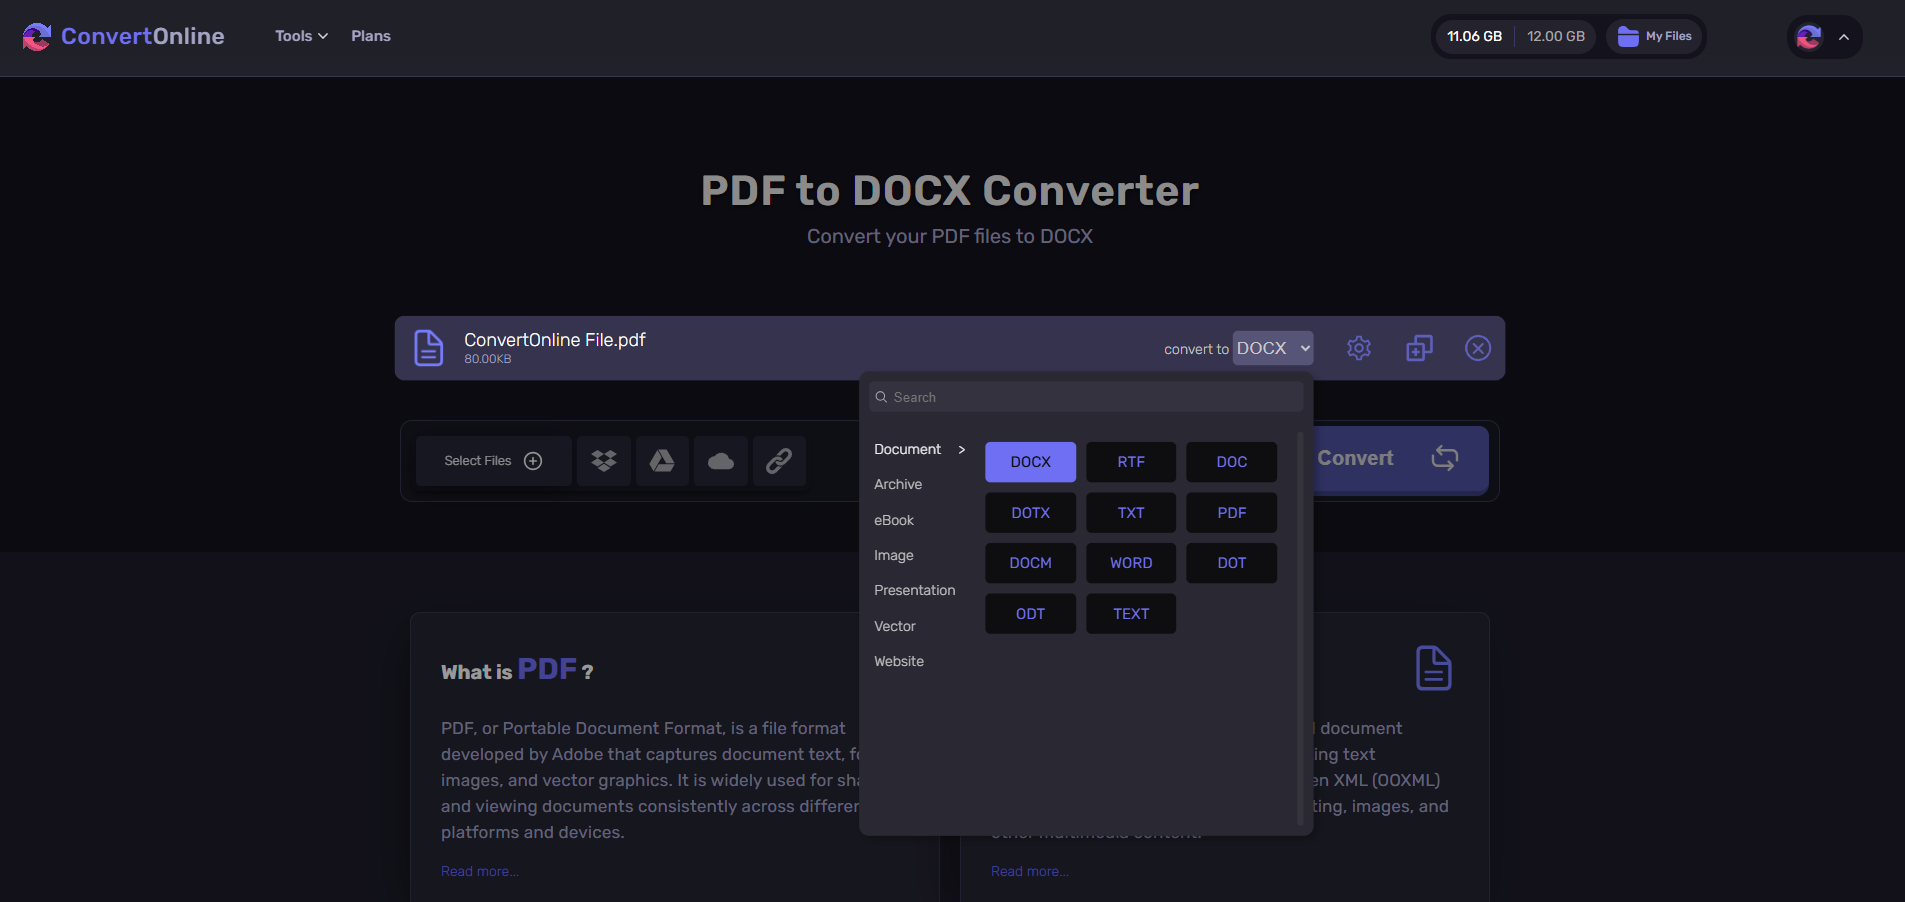Remove ConvertOnline File.pdf with X icon
Viewport: 1905px width, 902px height.
pos(1477,348)
